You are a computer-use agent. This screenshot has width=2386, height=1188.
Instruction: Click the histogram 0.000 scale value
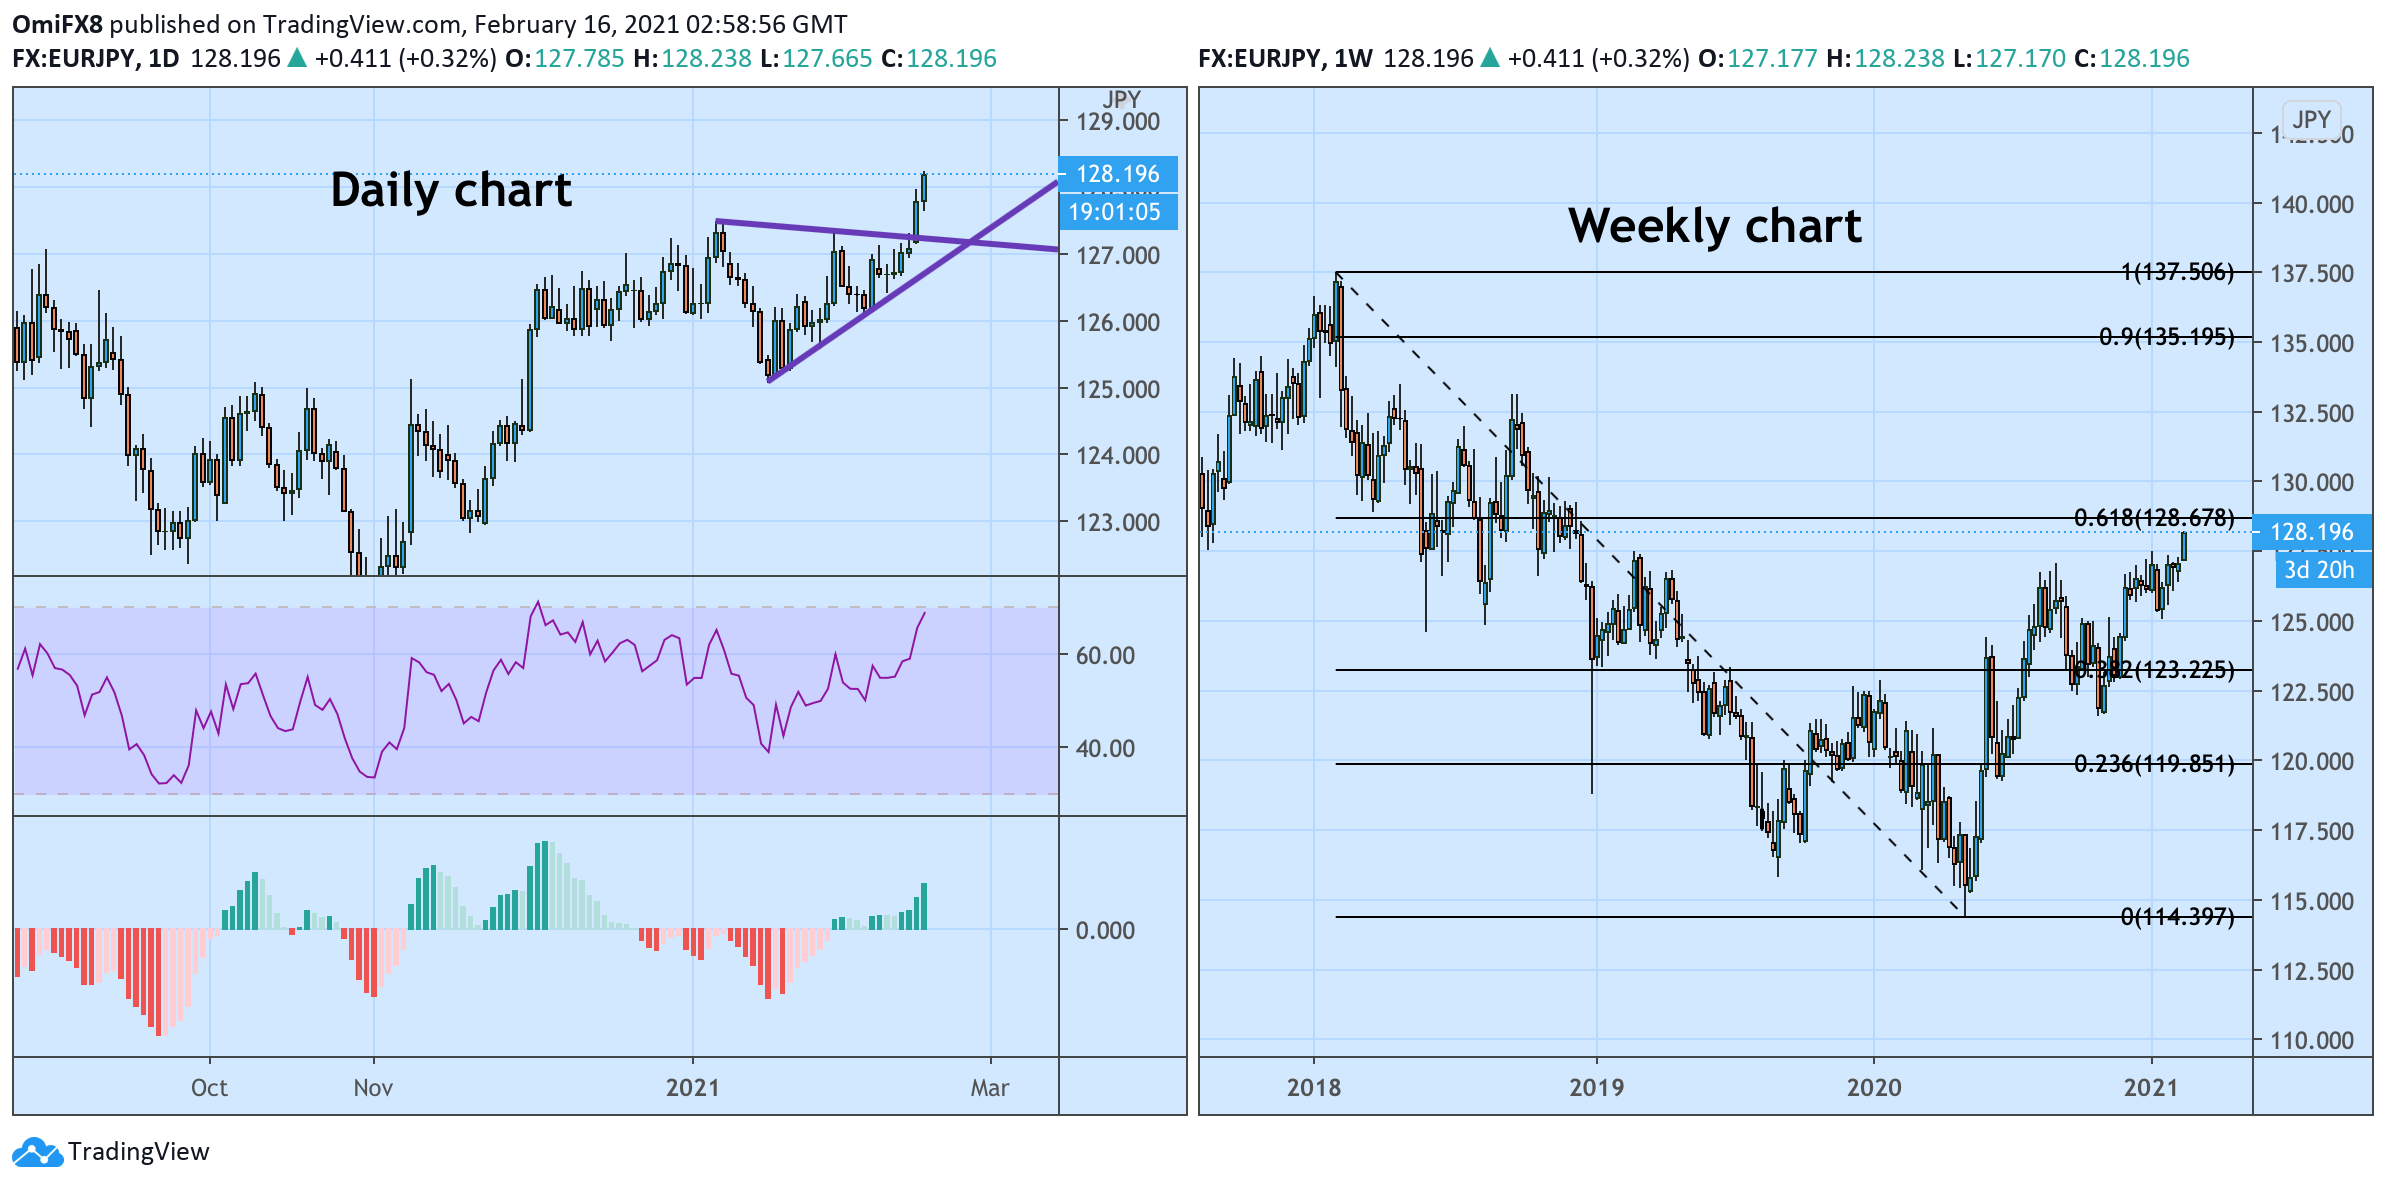tap(1105, 931)
